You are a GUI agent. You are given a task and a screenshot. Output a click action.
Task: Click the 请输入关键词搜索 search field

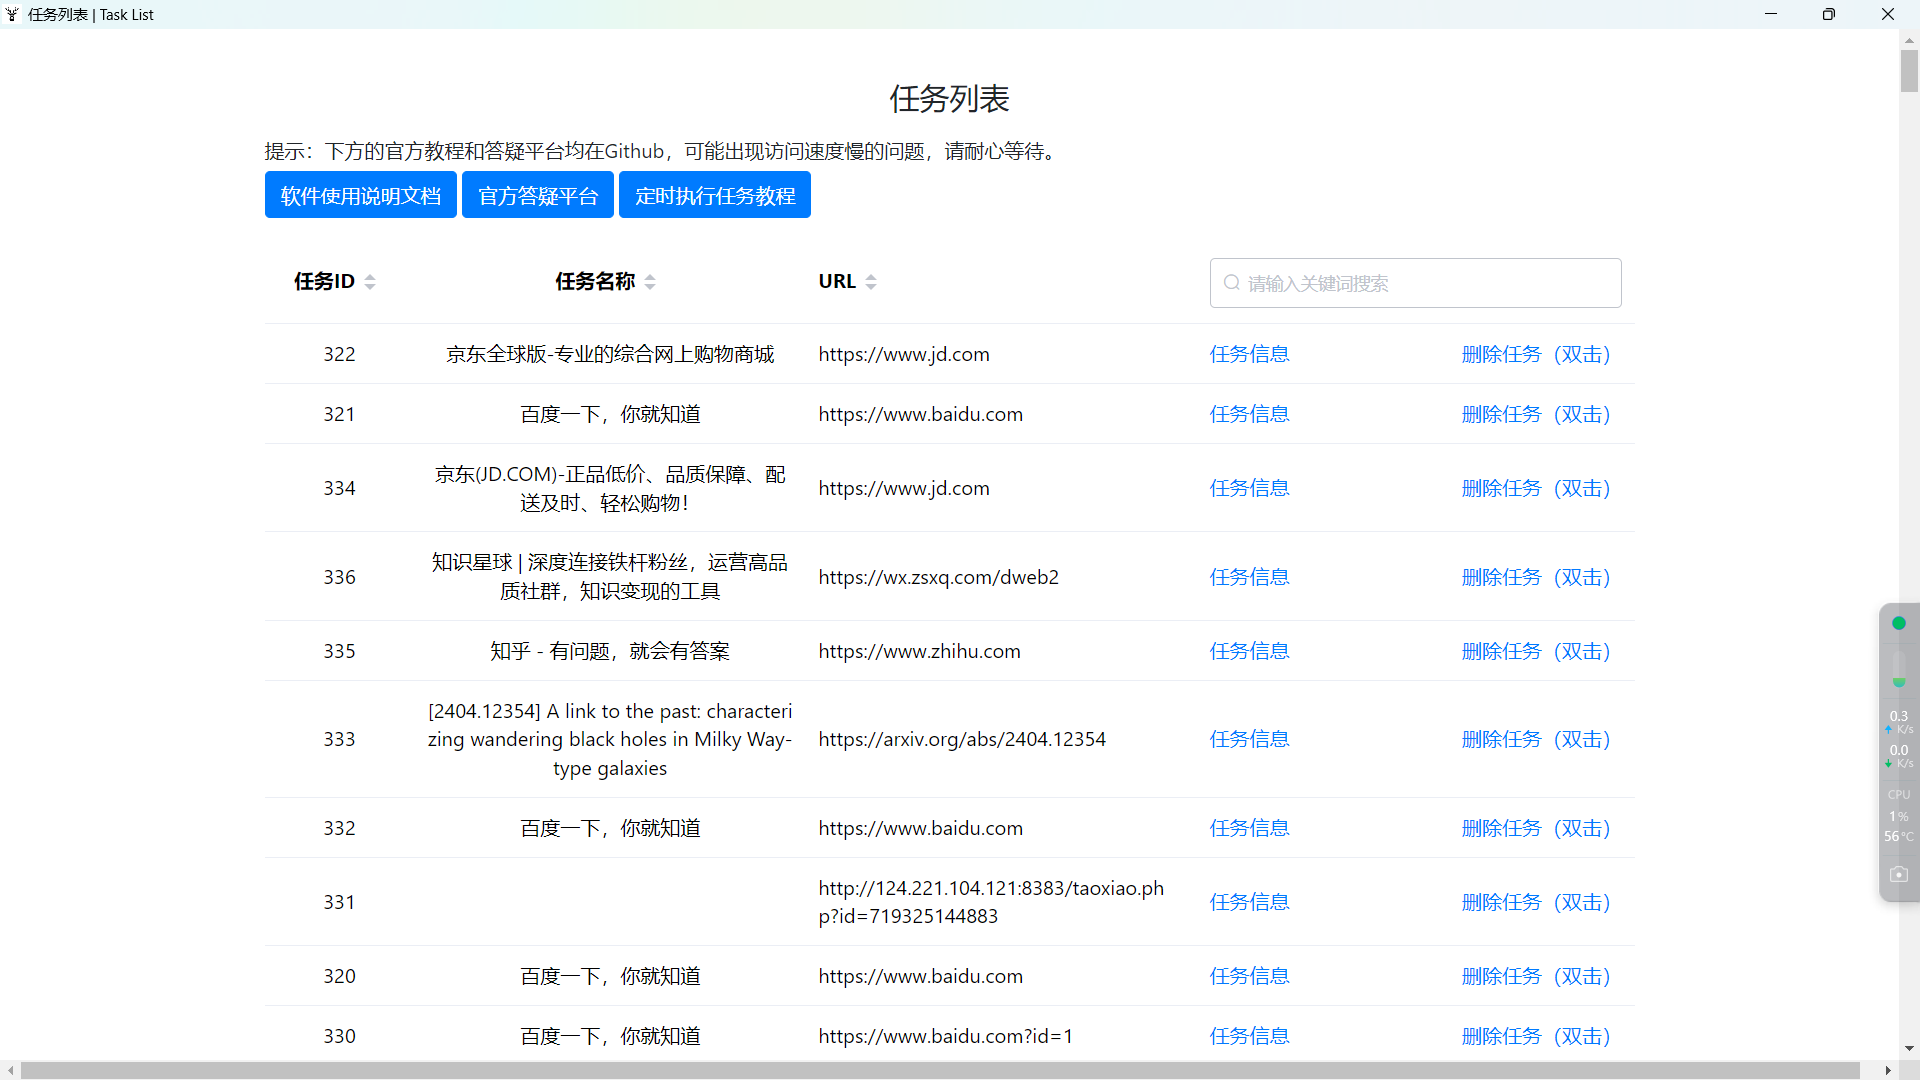[1415, 283]
